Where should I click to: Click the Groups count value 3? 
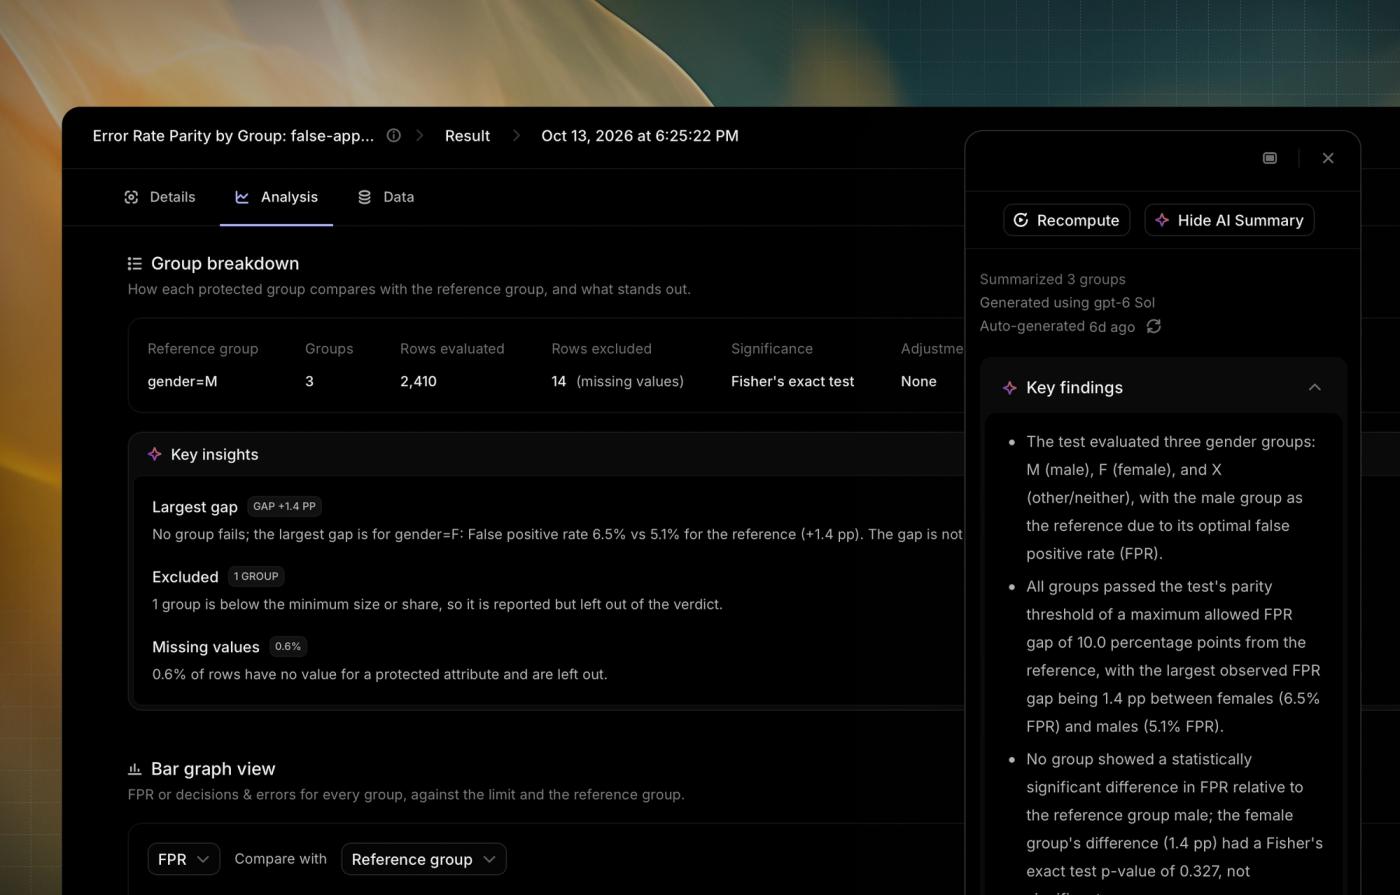309,381
